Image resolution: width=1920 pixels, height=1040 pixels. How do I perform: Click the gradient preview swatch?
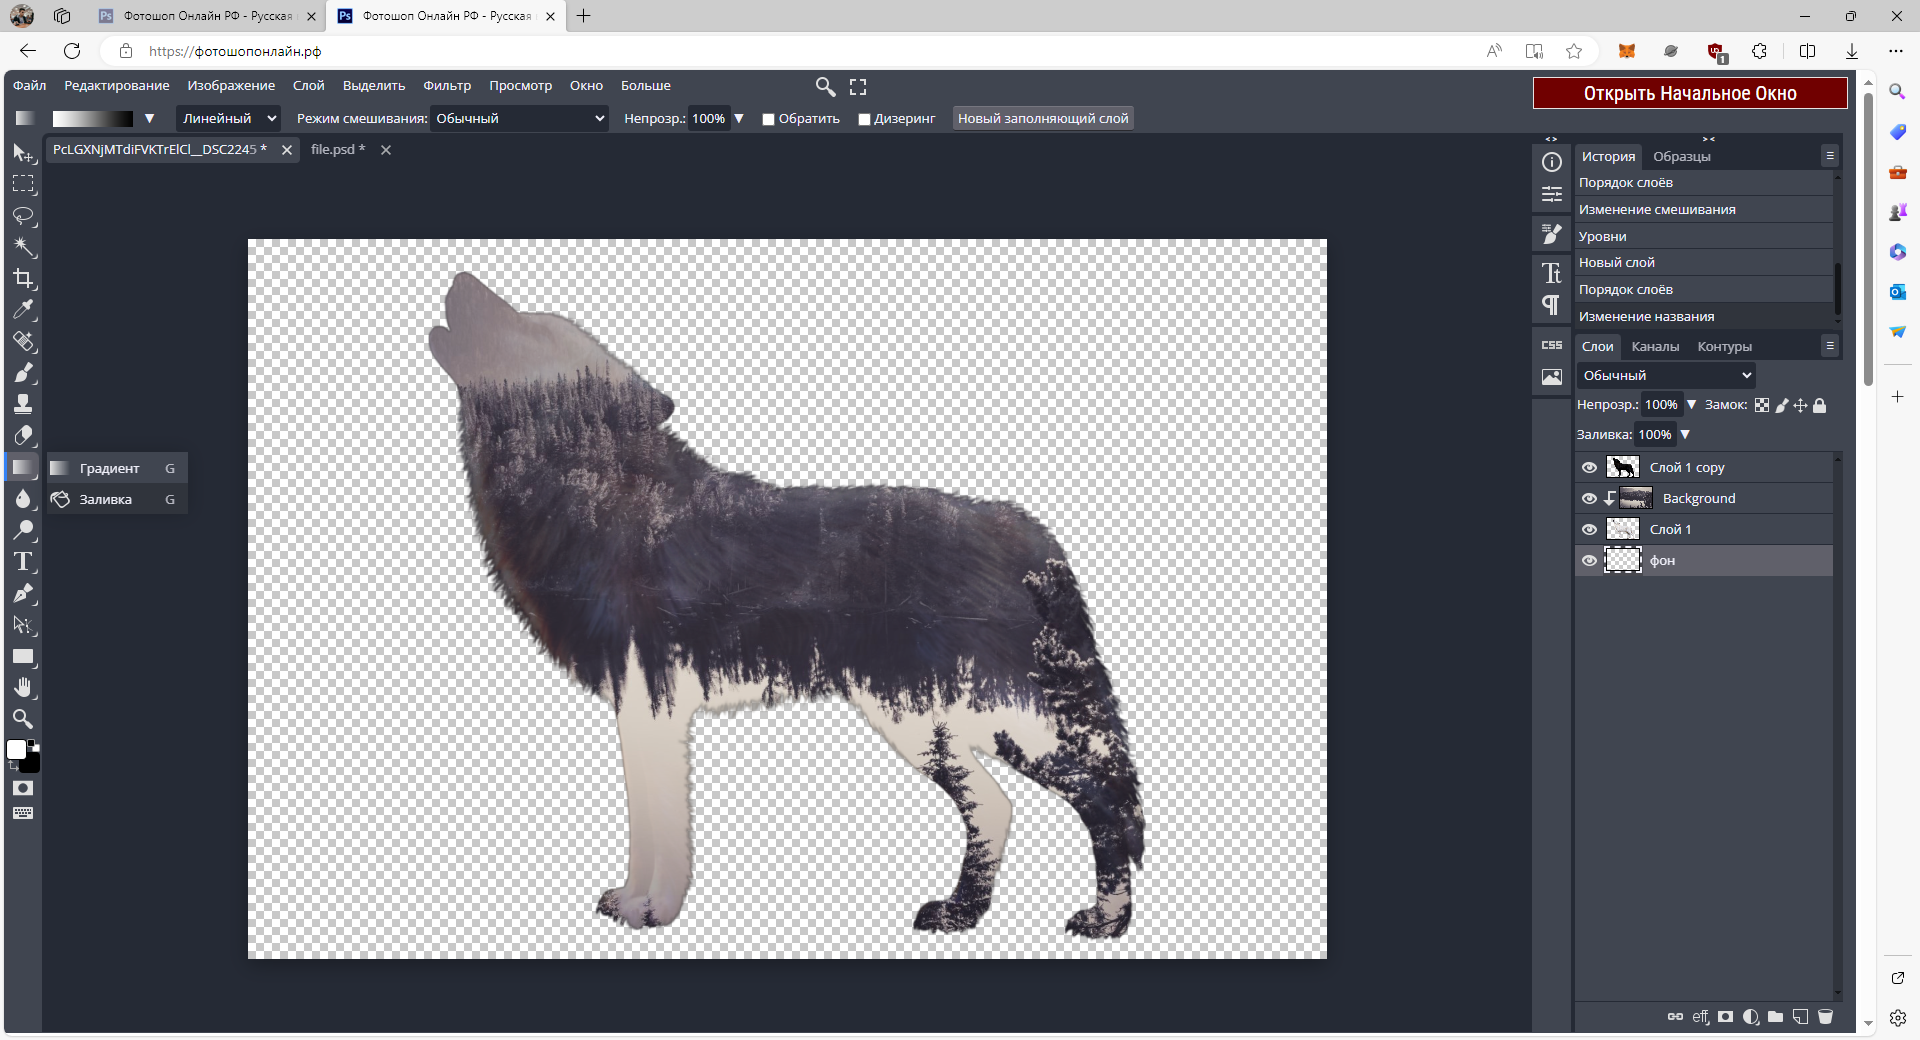coord(92,119)
